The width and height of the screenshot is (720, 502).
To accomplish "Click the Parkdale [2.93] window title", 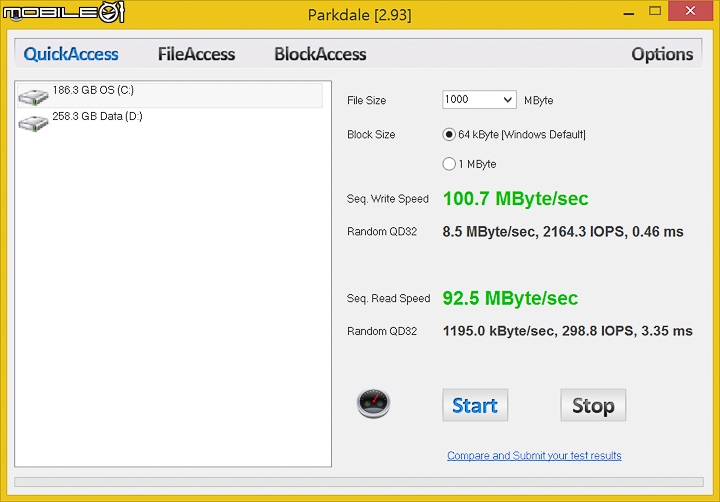I will (x=360, y=15).
